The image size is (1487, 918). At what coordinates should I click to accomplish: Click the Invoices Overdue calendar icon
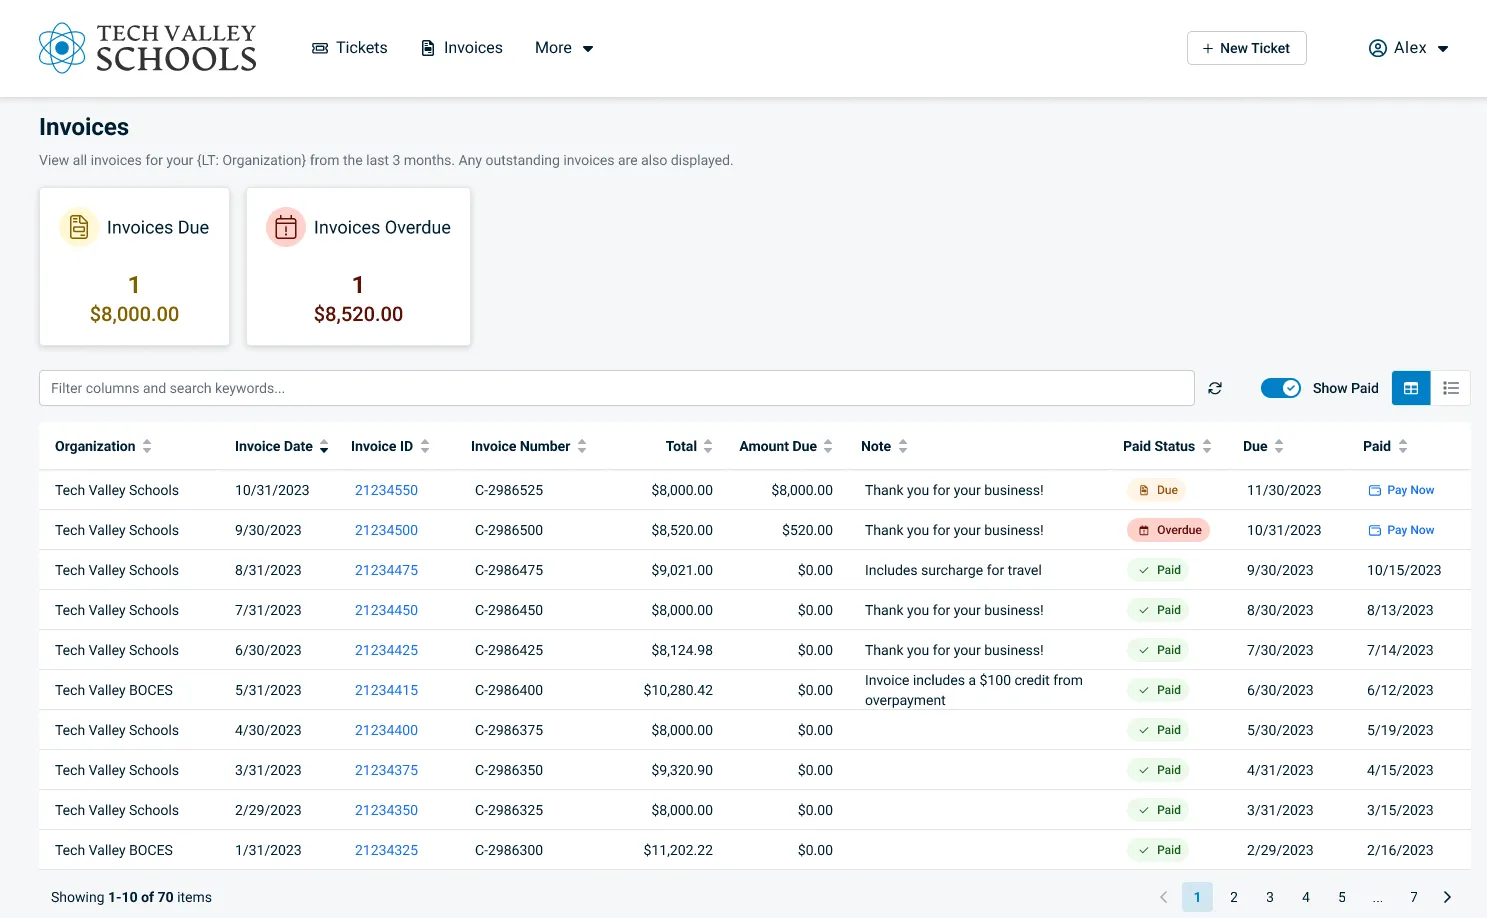click(x=286, y=227)
